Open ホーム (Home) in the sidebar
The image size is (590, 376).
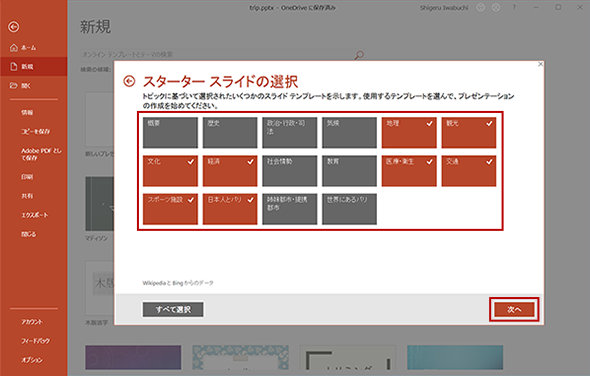(x=34, y=47)
